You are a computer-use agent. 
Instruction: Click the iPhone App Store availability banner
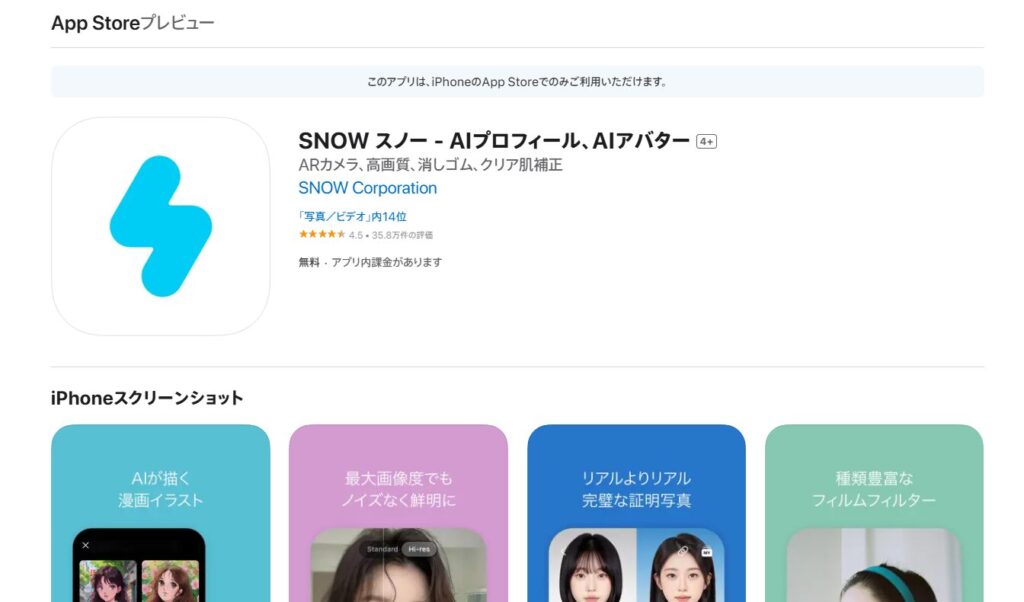click(x=517, y=82)
